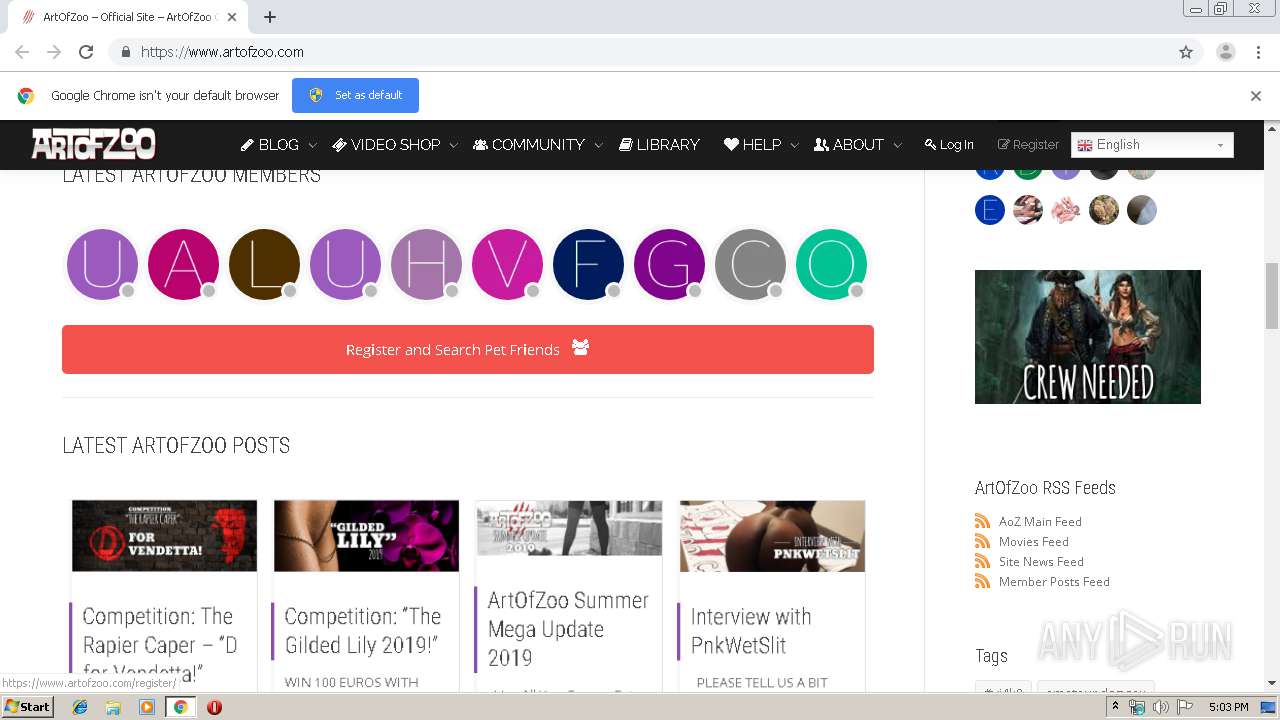The height and width of the screenshot is (720, 1280).
Task: Click RSS icon beside Member Posts Feed
Action: (982, 581)
